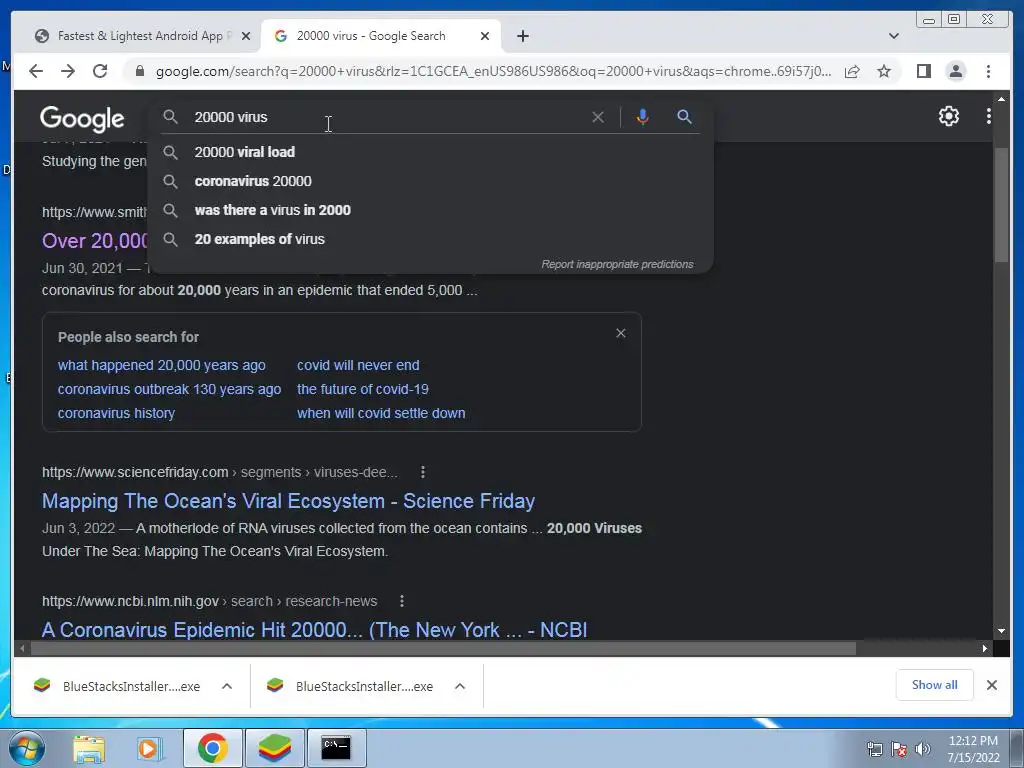Viewport: 1024px width, 768px height.
Task: Open Mapping The Ocean's Viral Ecosystem result
Action: pyautogui.click(x=288, y=501)
